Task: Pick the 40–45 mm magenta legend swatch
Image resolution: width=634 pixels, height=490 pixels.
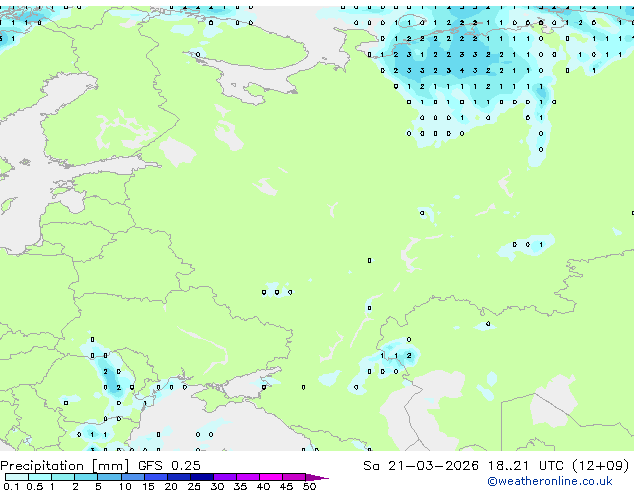Action: (271, 477)
